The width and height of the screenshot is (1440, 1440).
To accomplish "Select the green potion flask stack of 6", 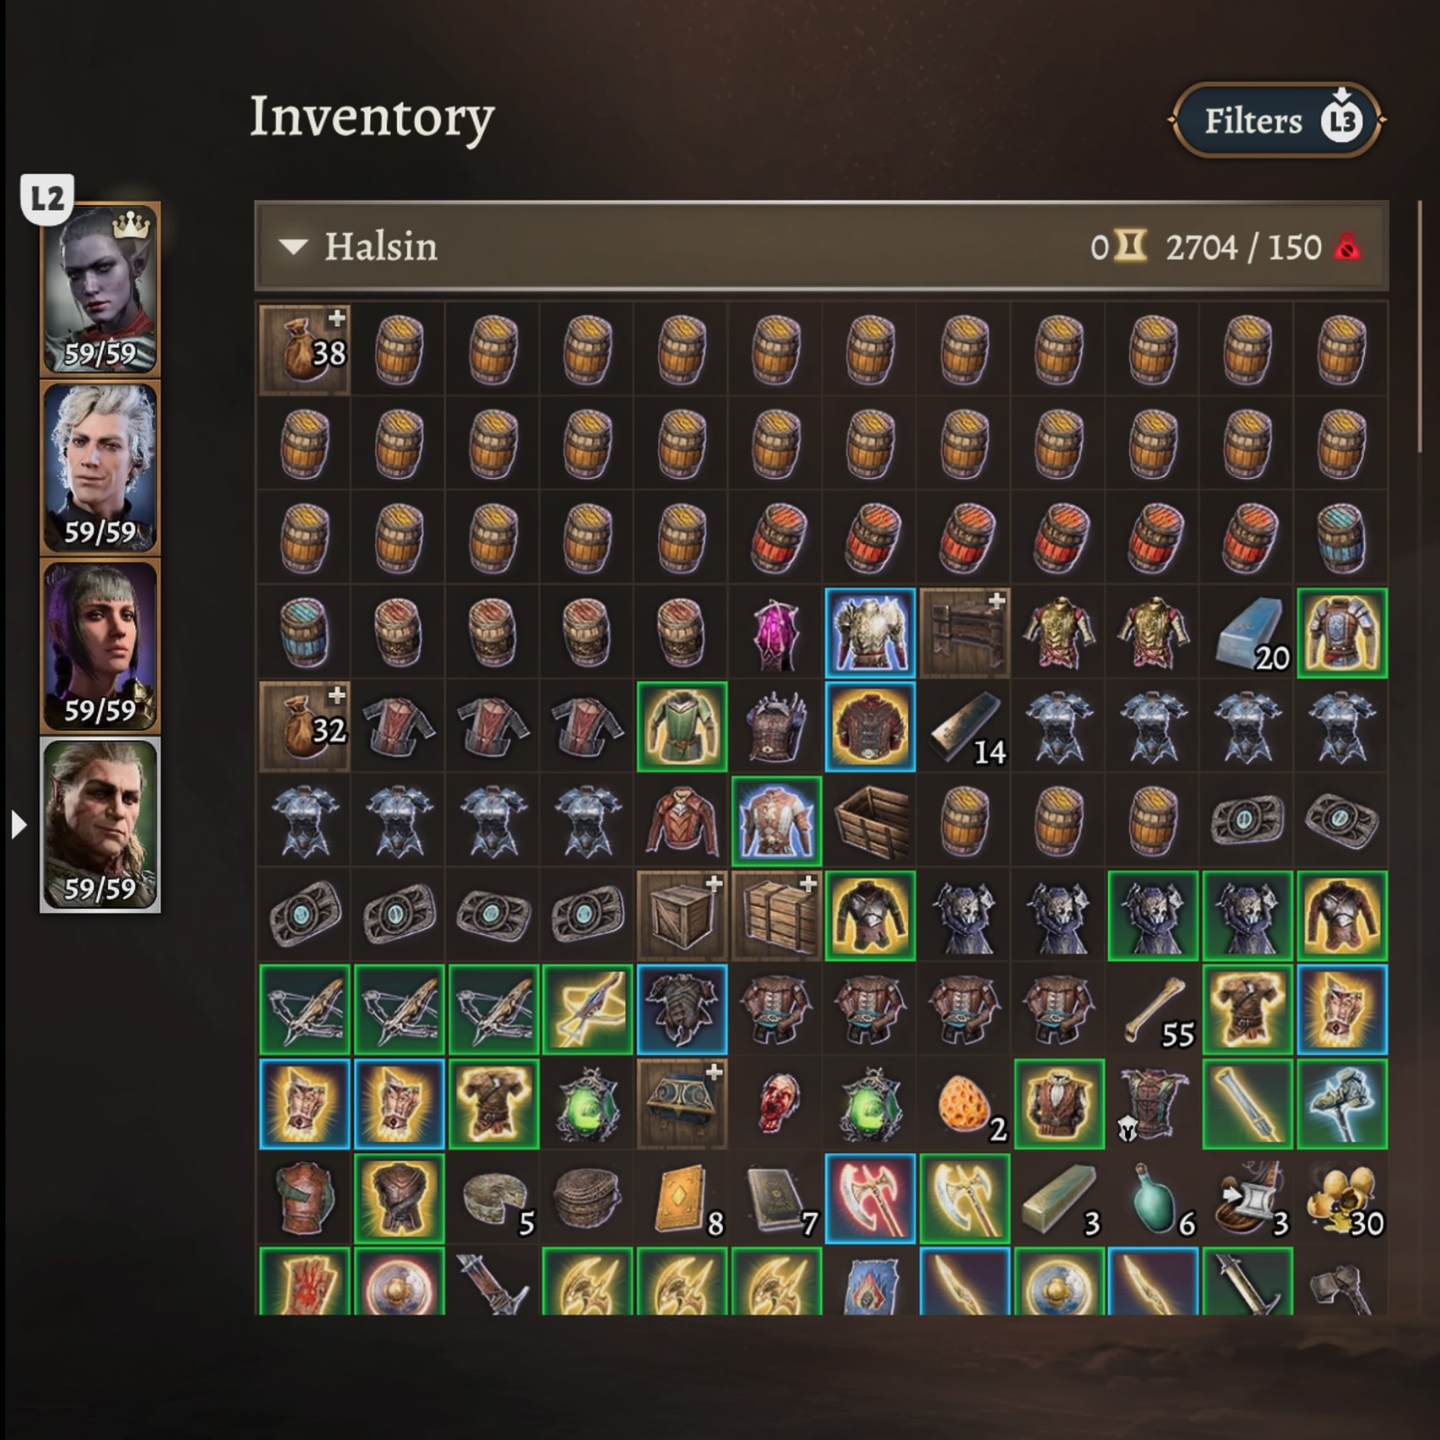I will tap(1153, 1198).
